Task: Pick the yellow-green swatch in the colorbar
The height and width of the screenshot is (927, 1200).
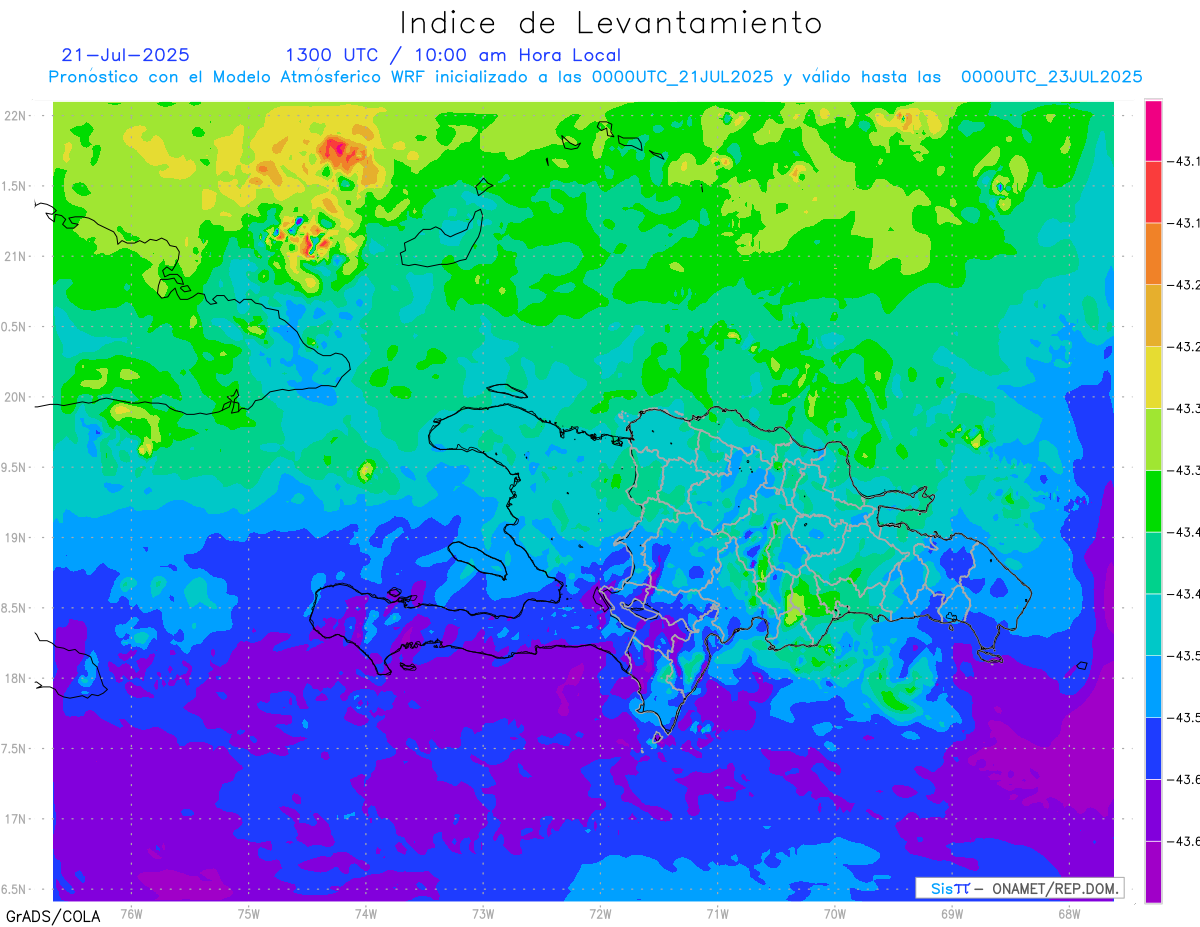Action: 1153,440
